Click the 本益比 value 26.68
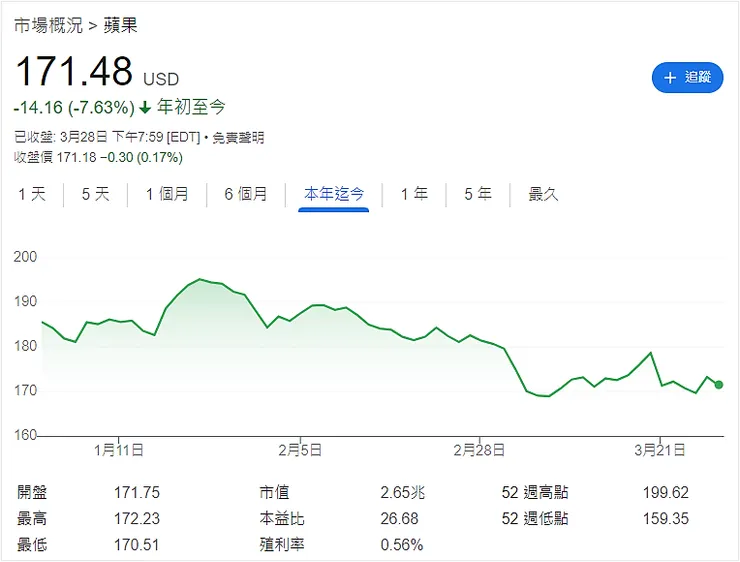This screenshot has width=740, height=562. (399, 519)
